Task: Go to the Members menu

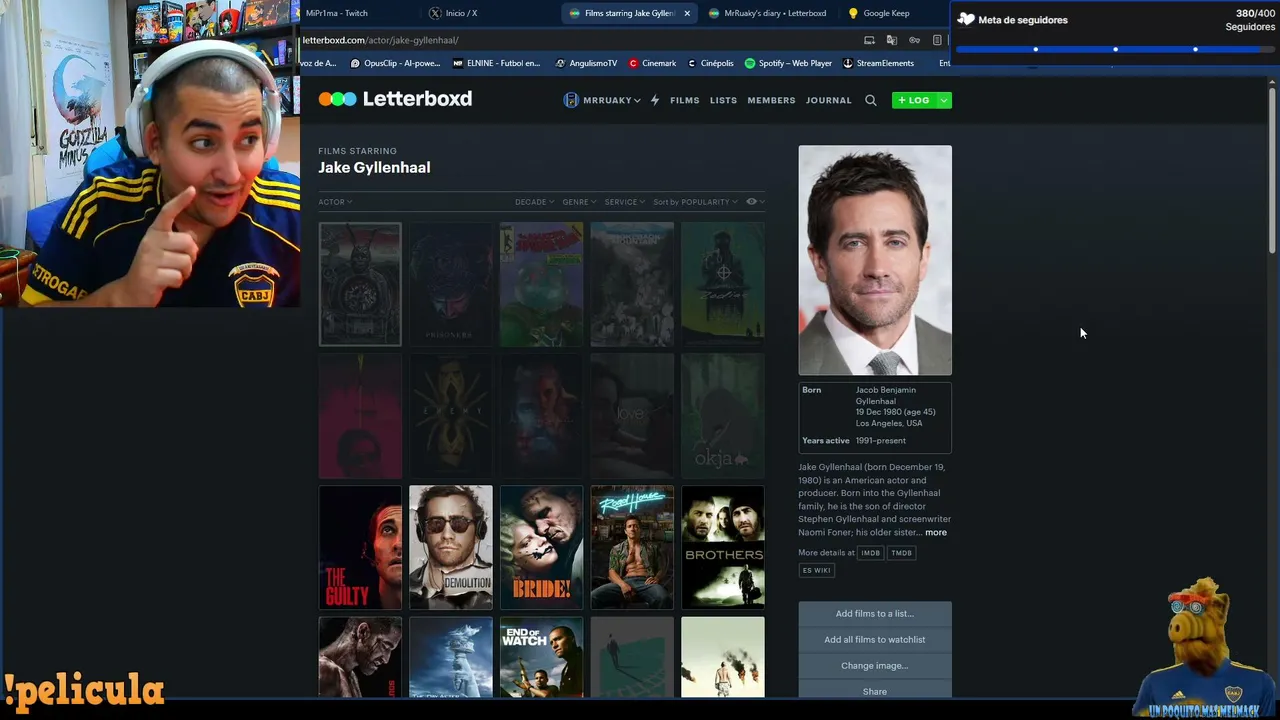Action: tap(771, 100)
